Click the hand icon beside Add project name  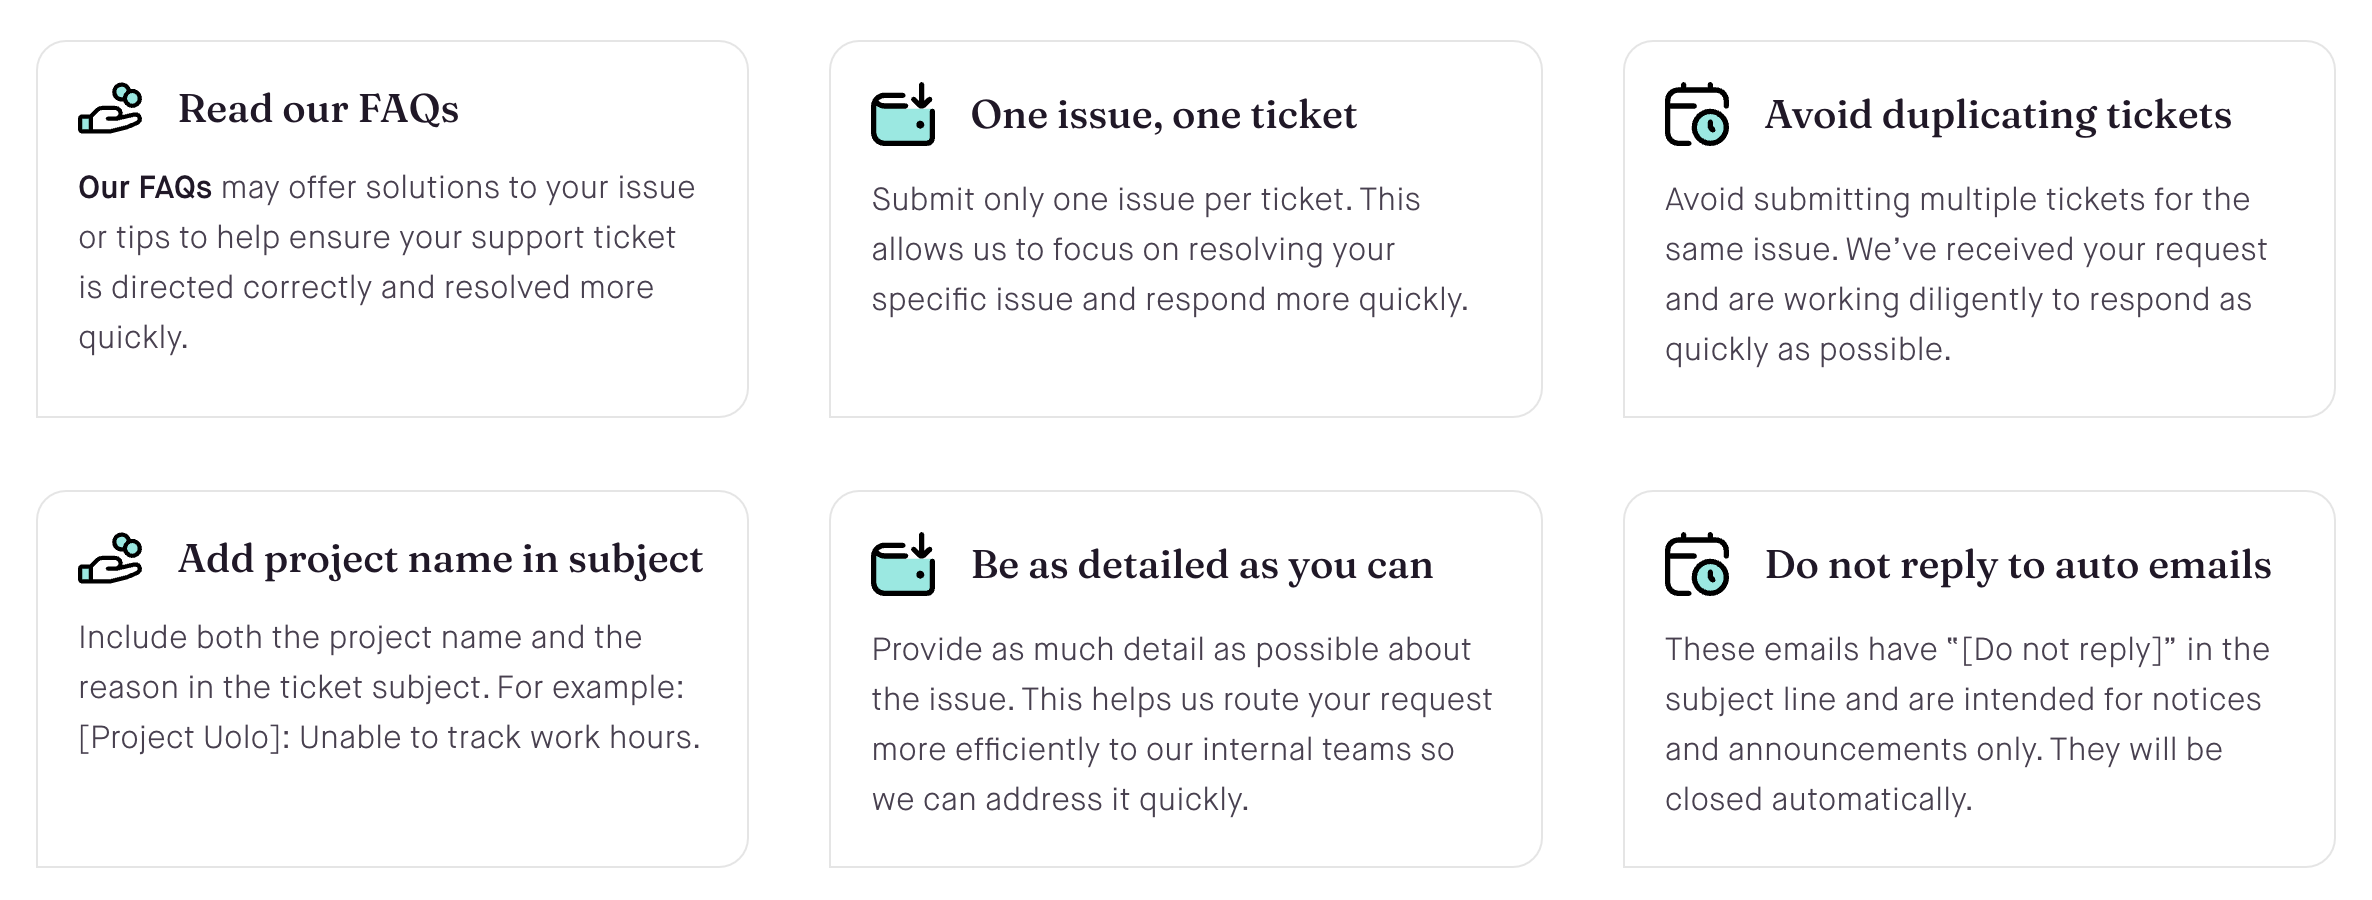(110, 559)
